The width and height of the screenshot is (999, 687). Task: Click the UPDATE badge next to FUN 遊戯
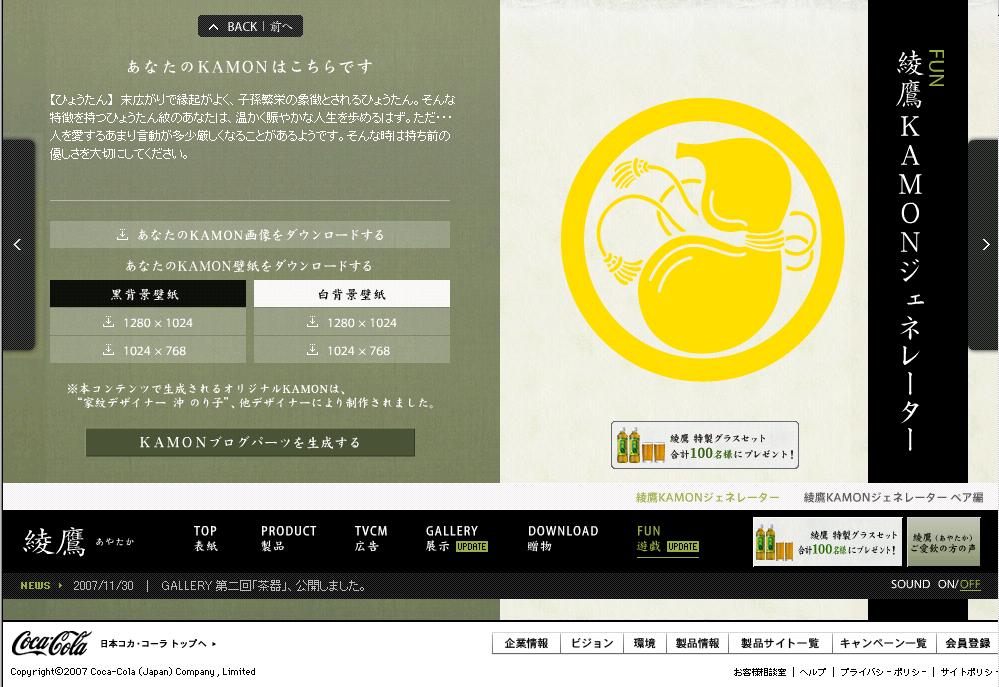[x=683, y=547]
